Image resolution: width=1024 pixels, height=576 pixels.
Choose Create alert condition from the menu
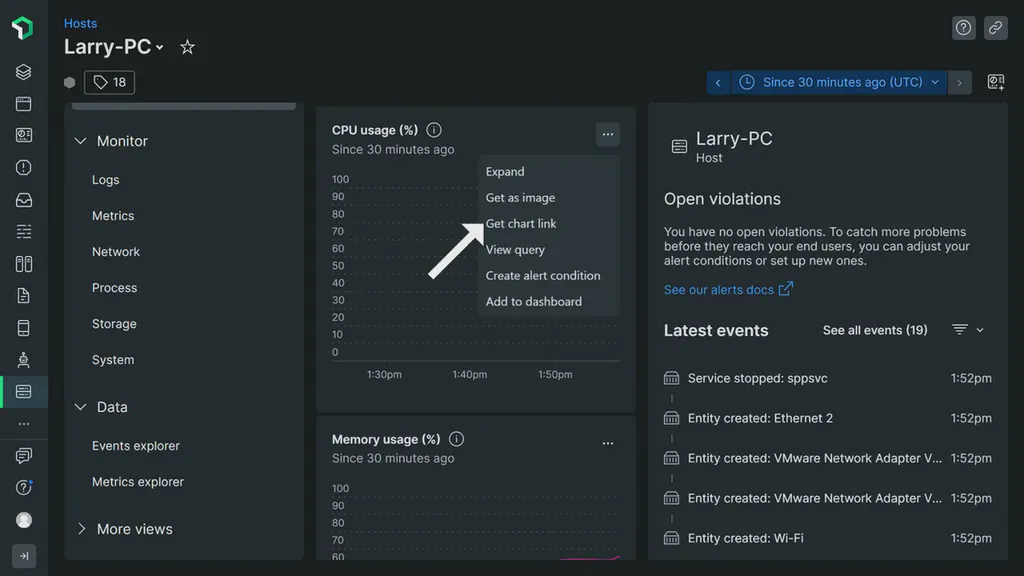(x=543, y=275)
